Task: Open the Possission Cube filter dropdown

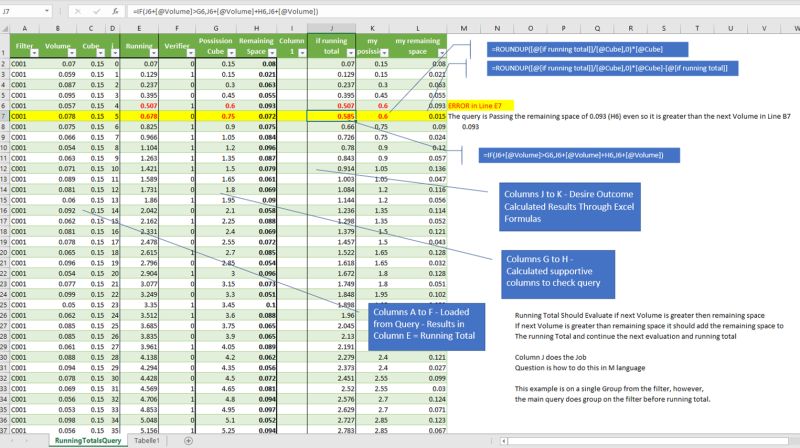Action: tap(231, 53)
